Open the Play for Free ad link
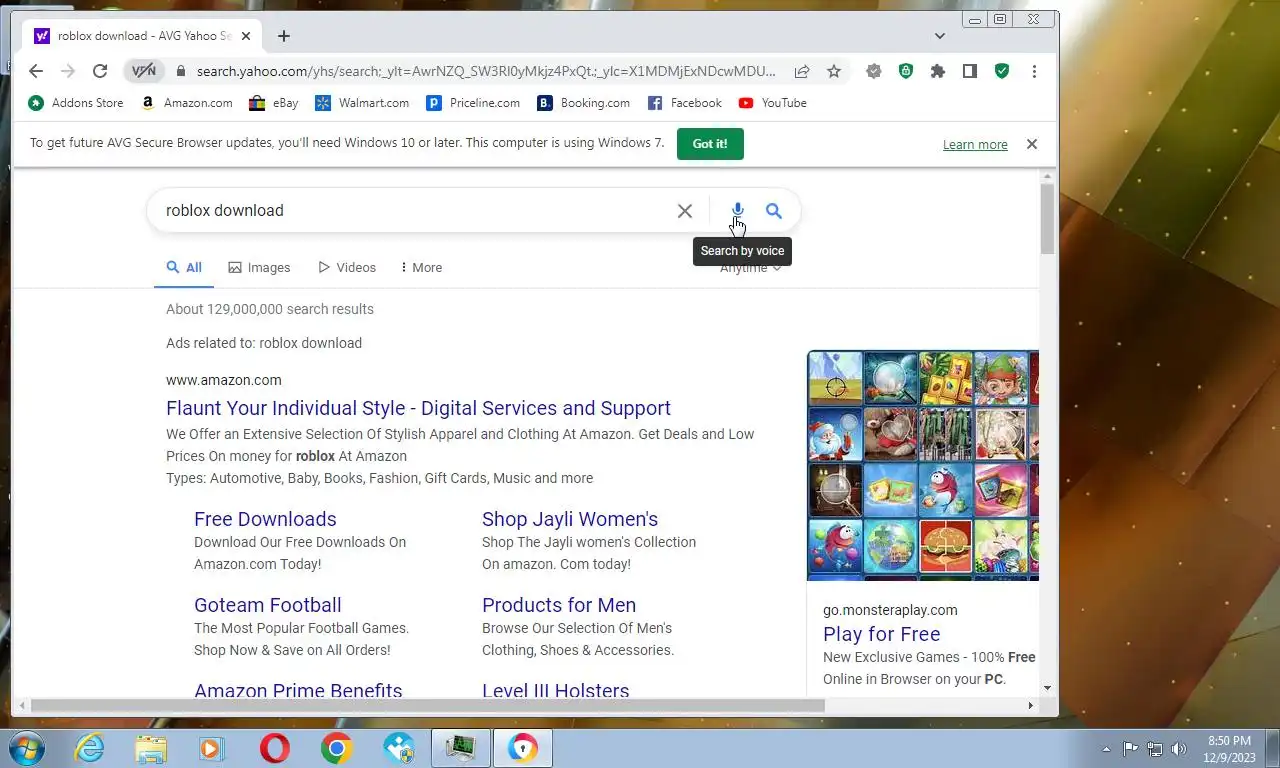The image size is (1280, 768). point(882,634)
